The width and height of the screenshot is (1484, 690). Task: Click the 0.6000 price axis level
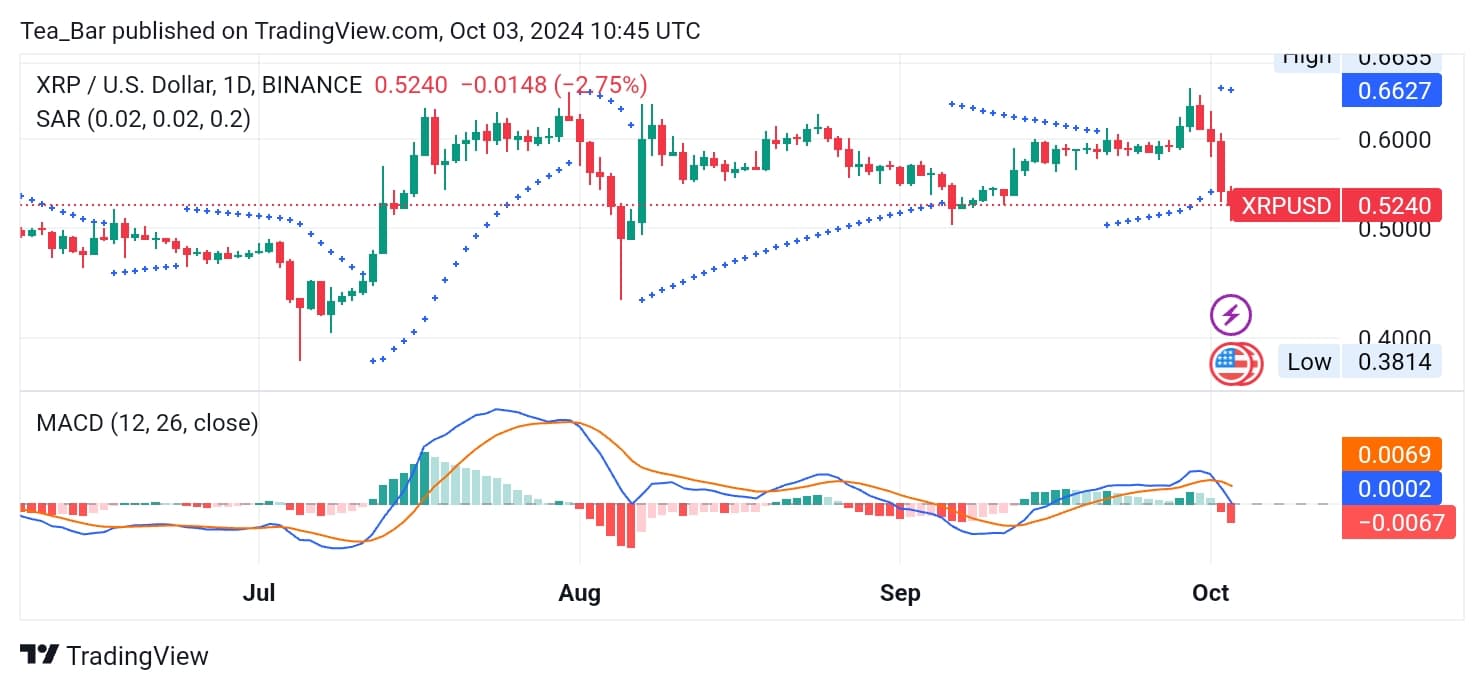pyautogui.click(x=1394, y=140)
